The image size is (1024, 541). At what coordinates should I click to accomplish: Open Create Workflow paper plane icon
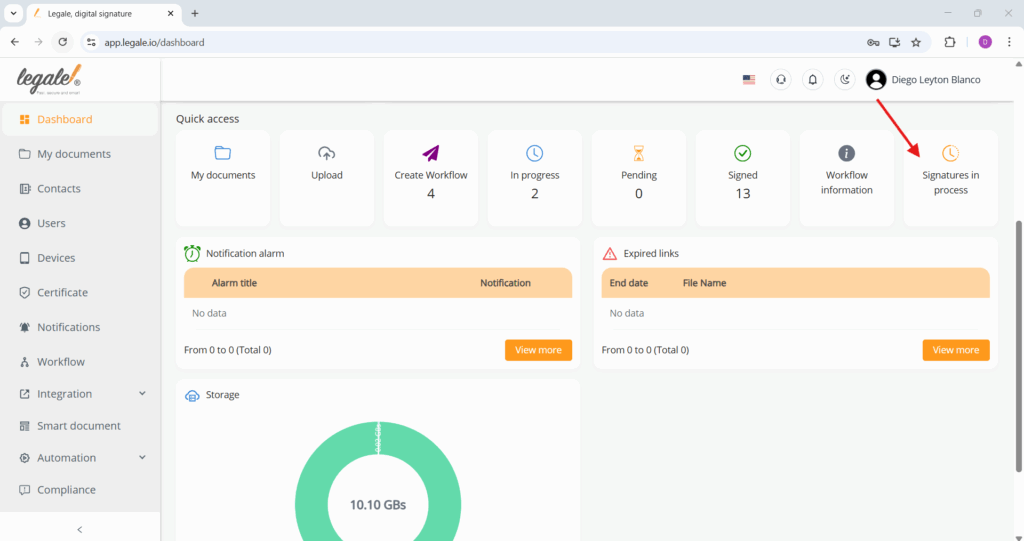pos(430,154)
